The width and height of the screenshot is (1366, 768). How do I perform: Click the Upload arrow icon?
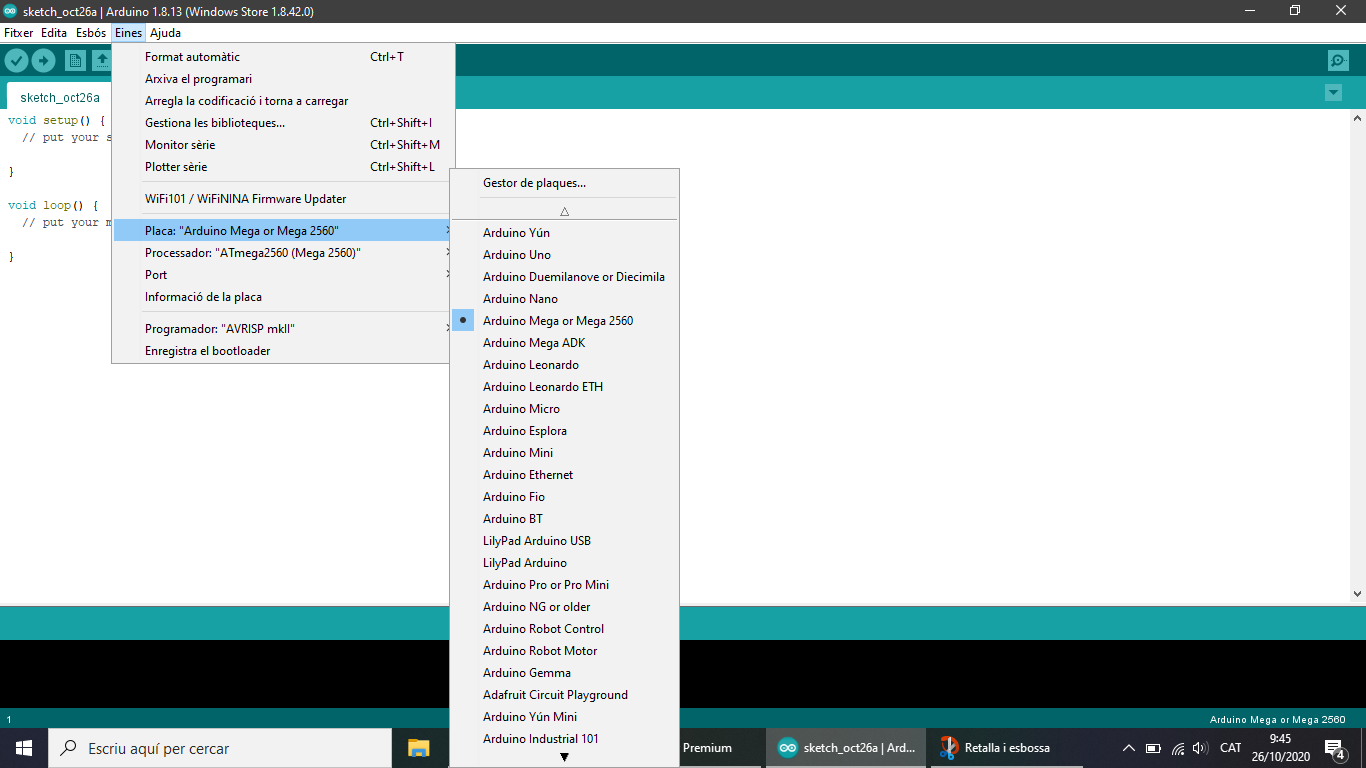[43, 61]
